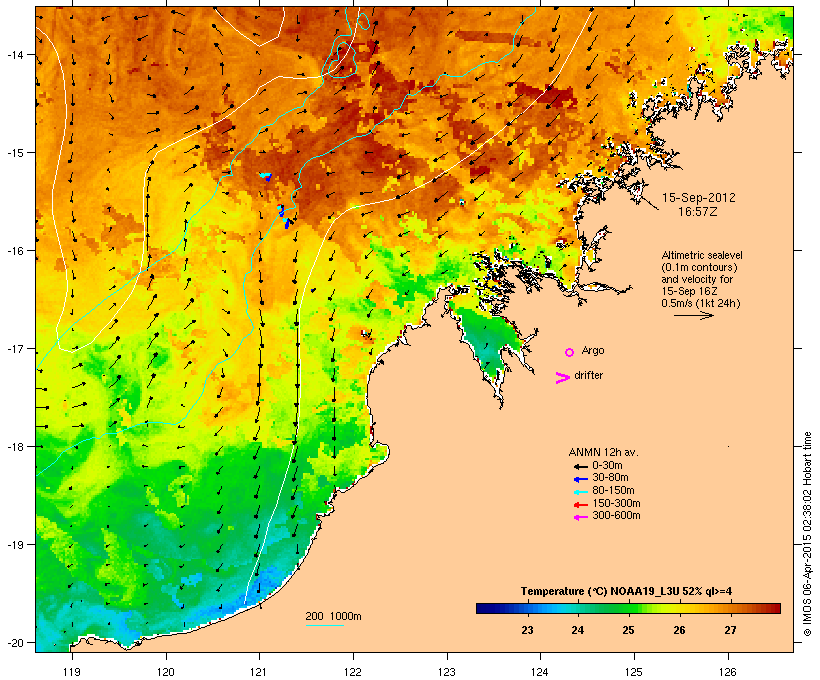Click the magenta 300-600m legend arrow

click(x=580, y=517)
